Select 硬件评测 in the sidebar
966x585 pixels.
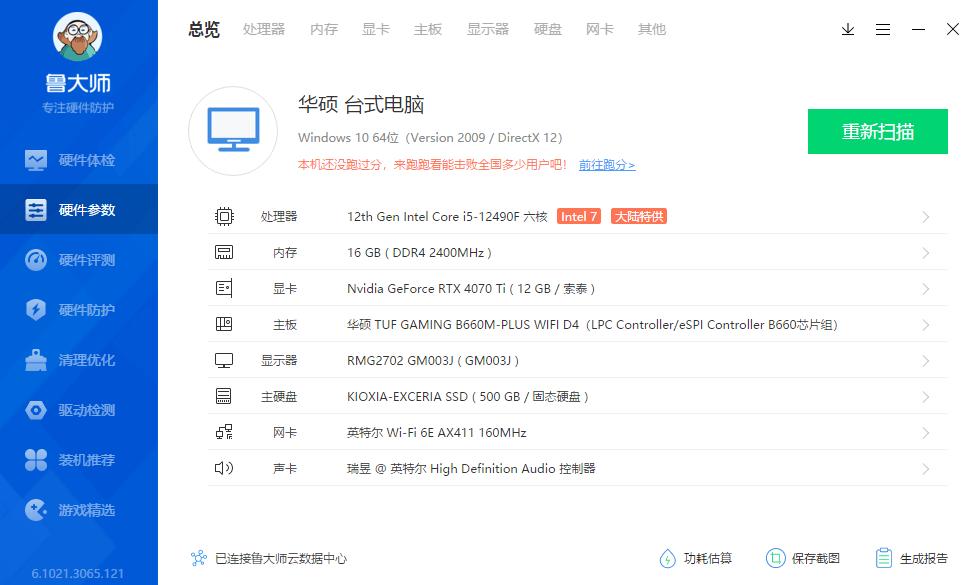coord(78,259)
